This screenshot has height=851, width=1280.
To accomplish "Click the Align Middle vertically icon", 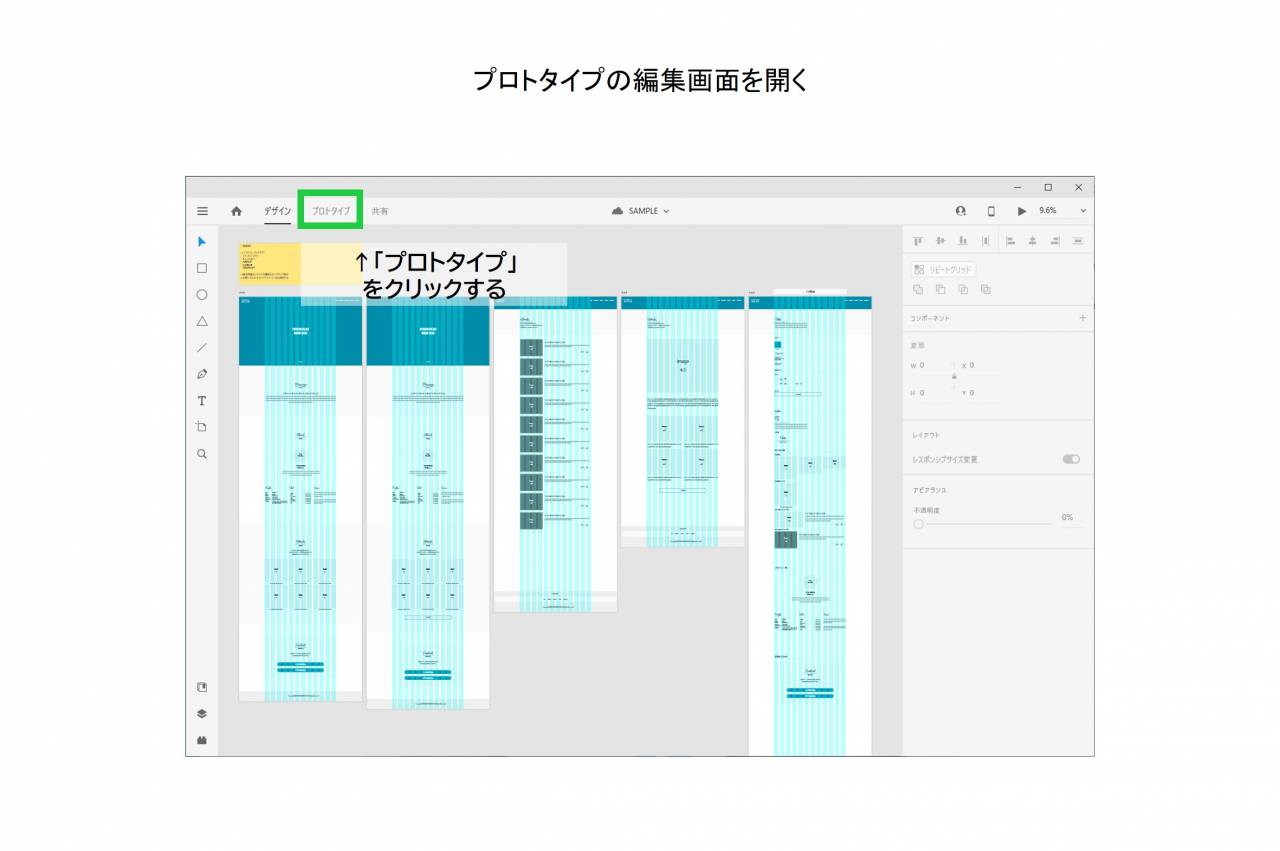I will (940, 241).
